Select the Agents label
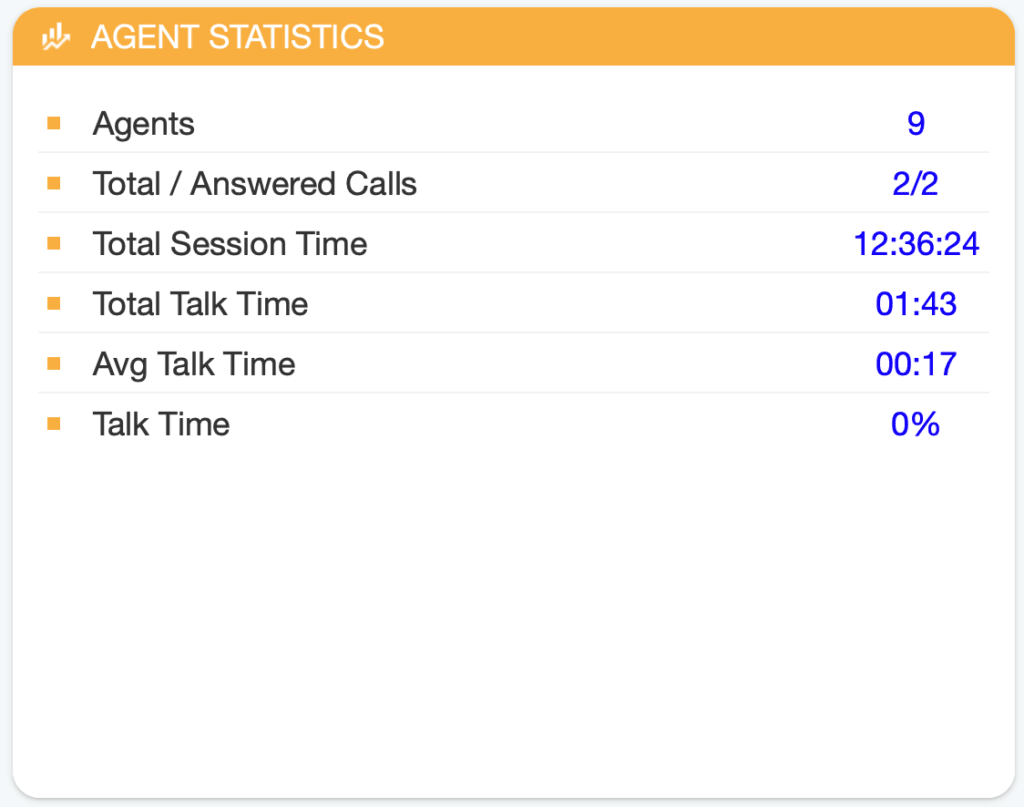 (144, 124)
